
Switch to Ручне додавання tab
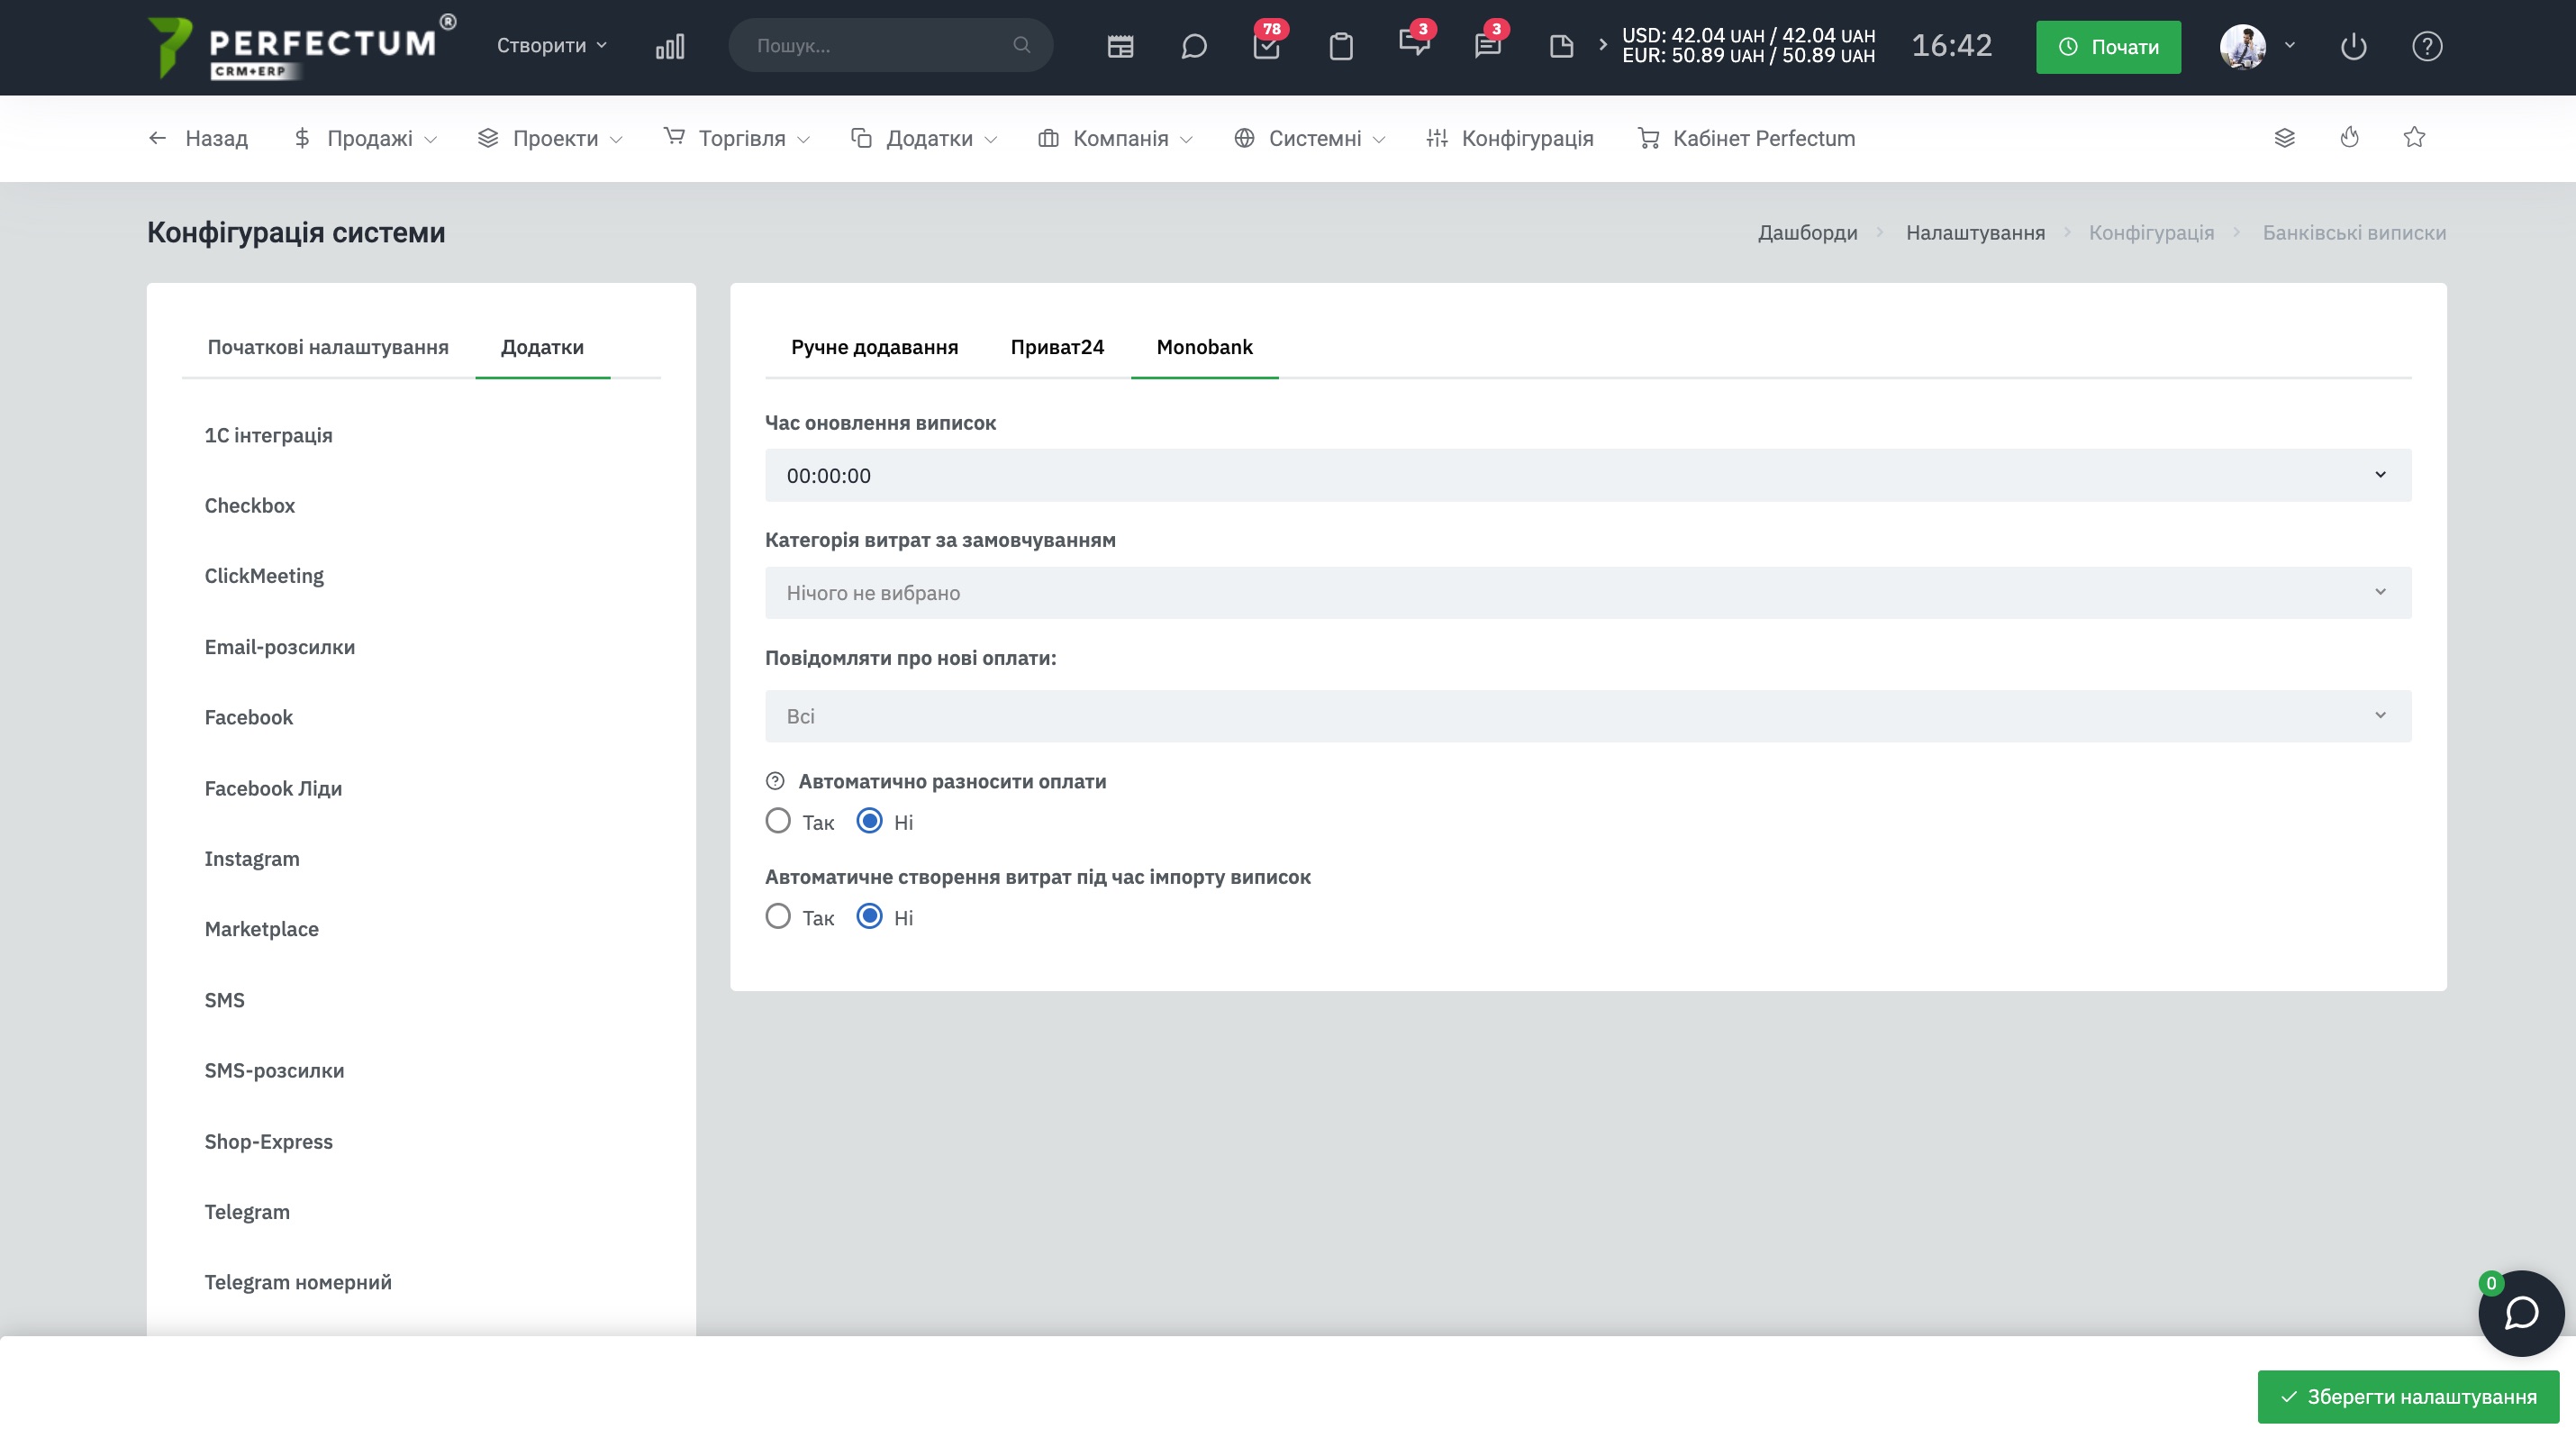click(874, 347)
